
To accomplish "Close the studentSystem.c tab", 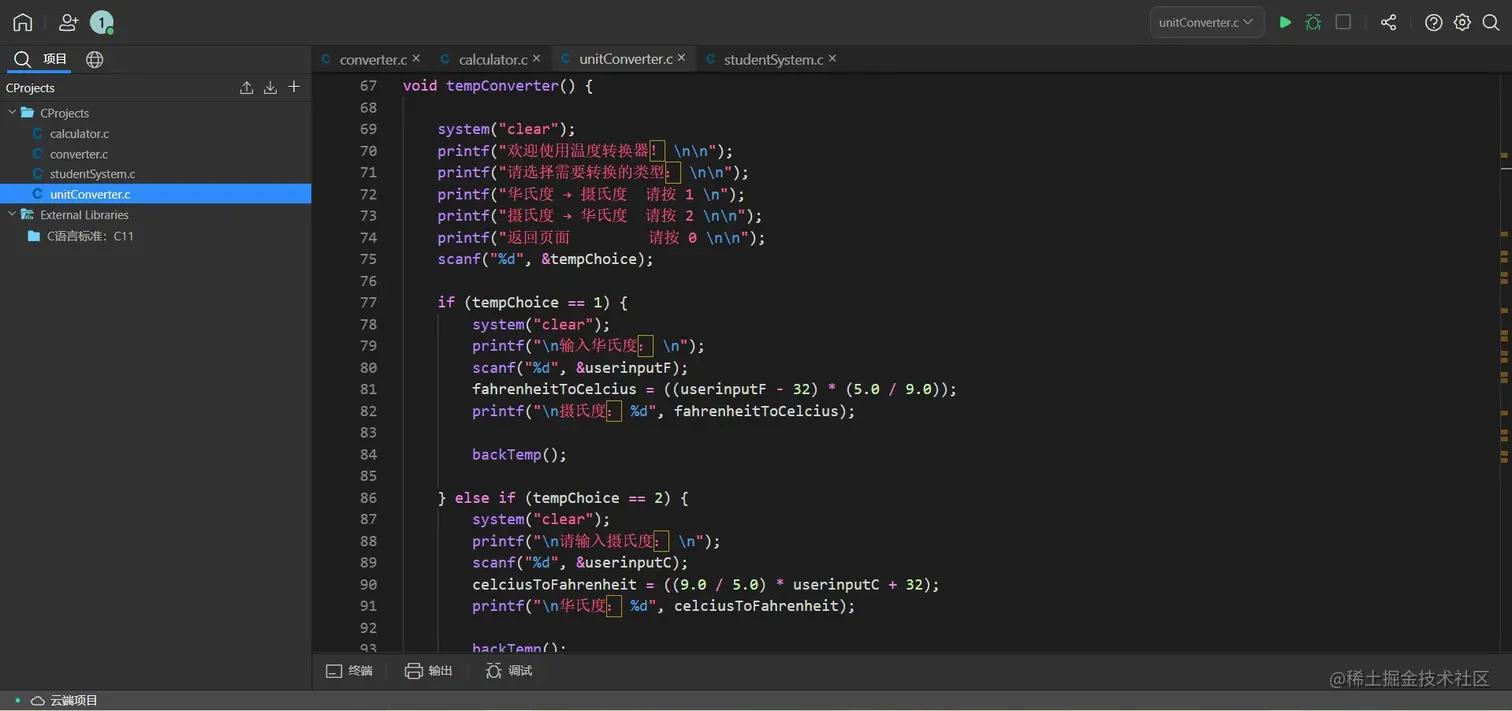I will 832,59.
